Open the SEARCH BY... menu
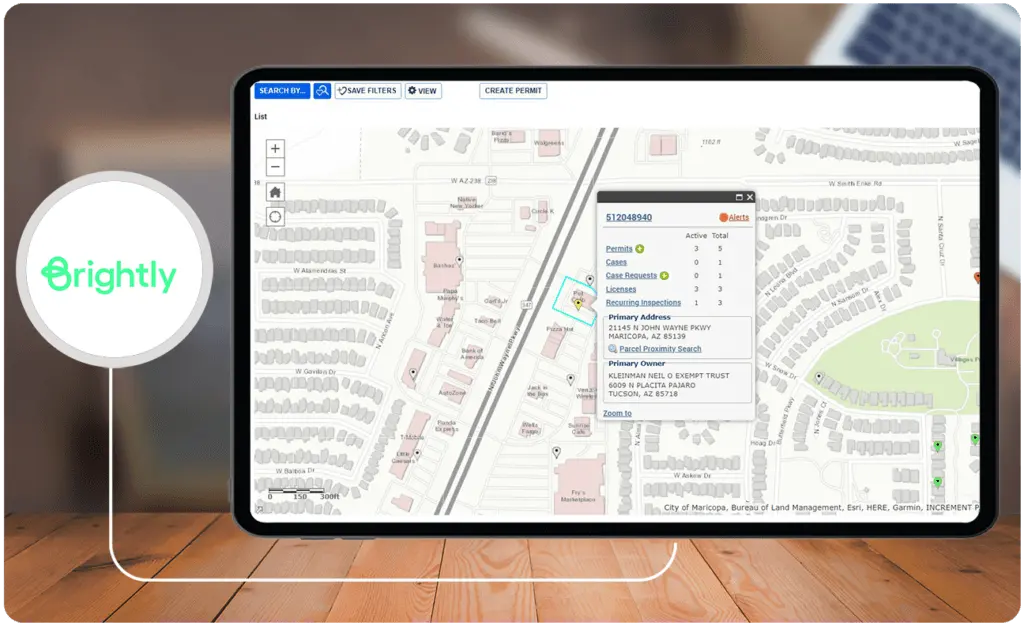Screen dimensions: 1024x626 click(x=282, y=91)
